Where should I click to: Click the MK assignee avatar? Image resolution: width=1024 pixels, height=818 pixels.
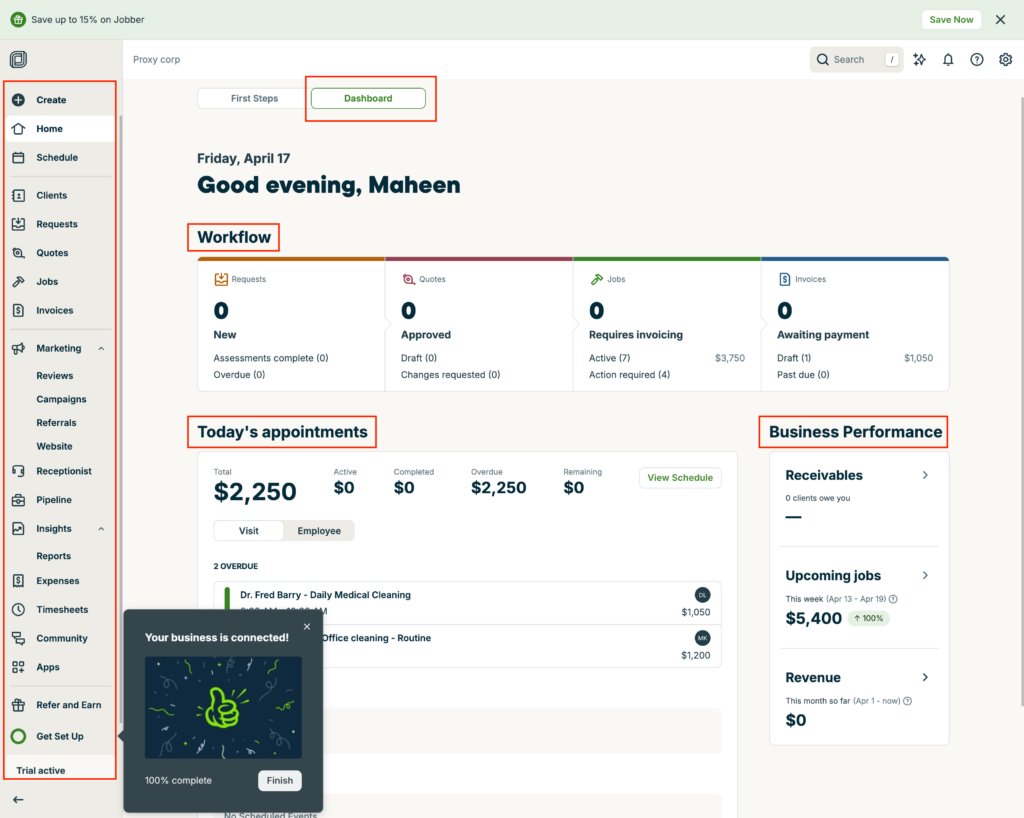pos(703,638)
